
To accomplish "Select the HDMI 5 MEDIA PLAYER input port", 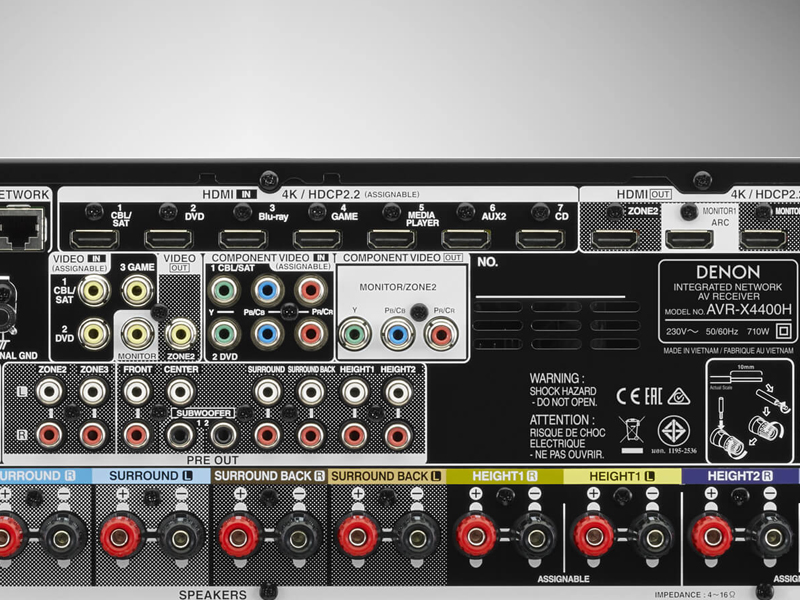I will click(x=391, y=239).
